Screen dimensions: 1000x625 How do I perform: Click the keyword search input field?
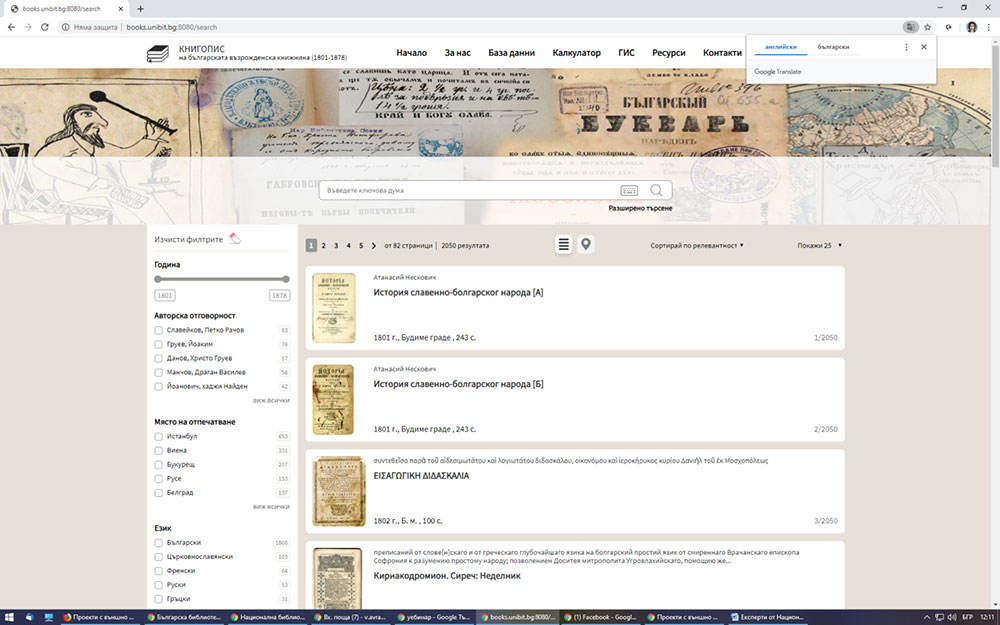471,190
